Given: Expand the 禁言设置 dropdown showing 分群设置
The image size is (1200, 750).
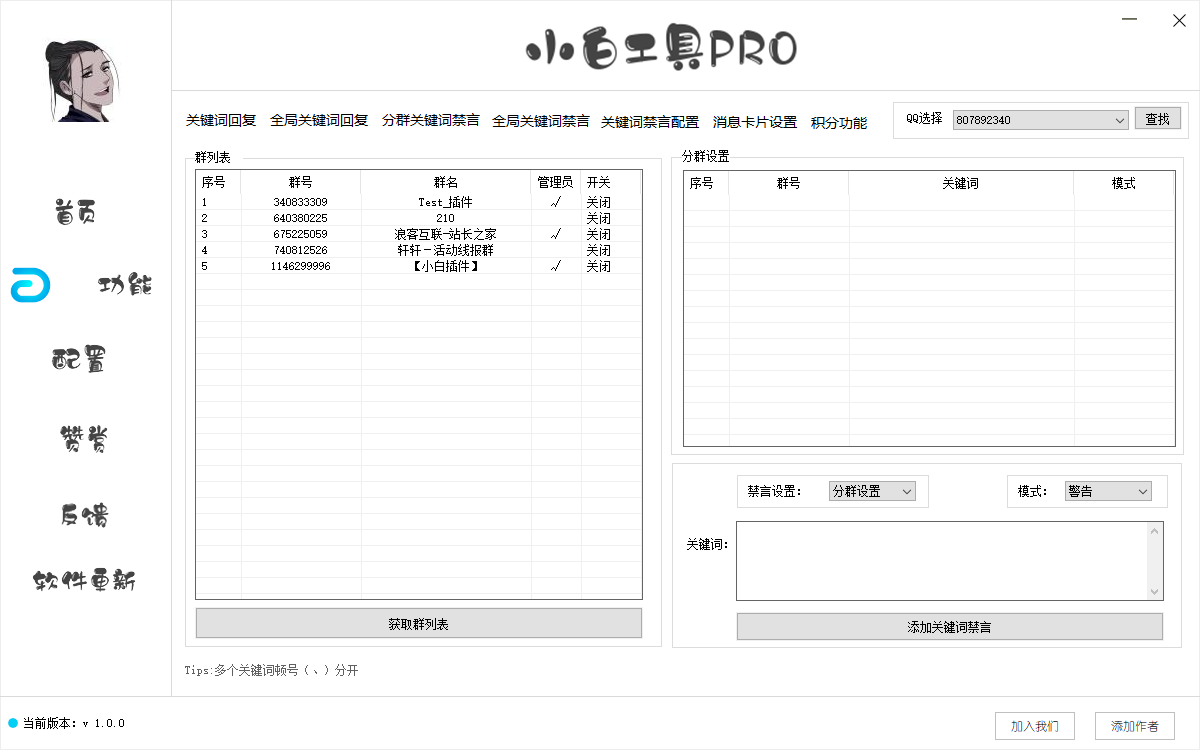Looking at the screenshot, I should point(871,491).
